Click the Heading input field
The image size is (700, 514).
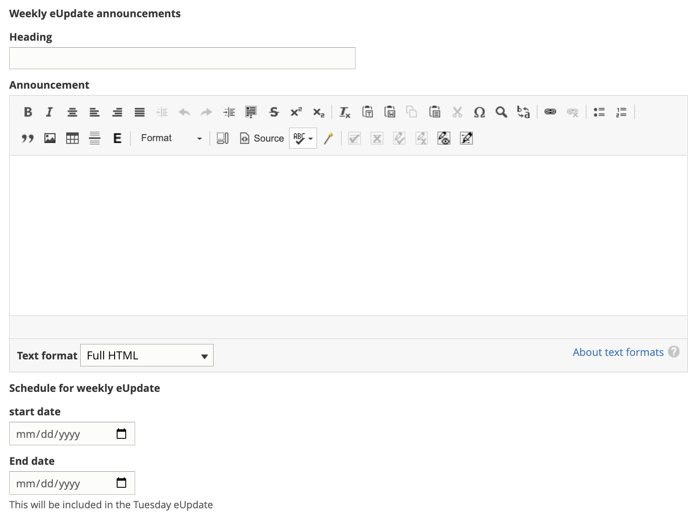(182, 58)
